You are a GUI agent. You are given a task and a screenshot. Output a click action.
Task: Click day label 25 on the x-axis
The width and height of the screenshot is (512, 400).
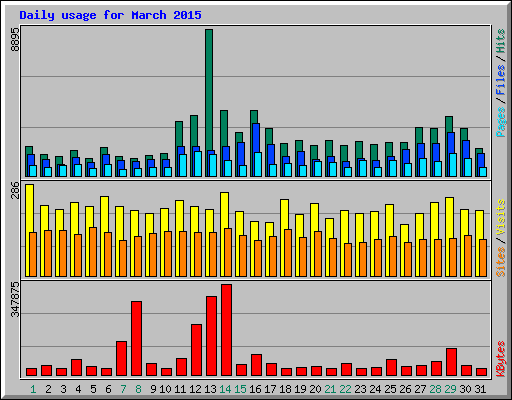tap(390, 389)
